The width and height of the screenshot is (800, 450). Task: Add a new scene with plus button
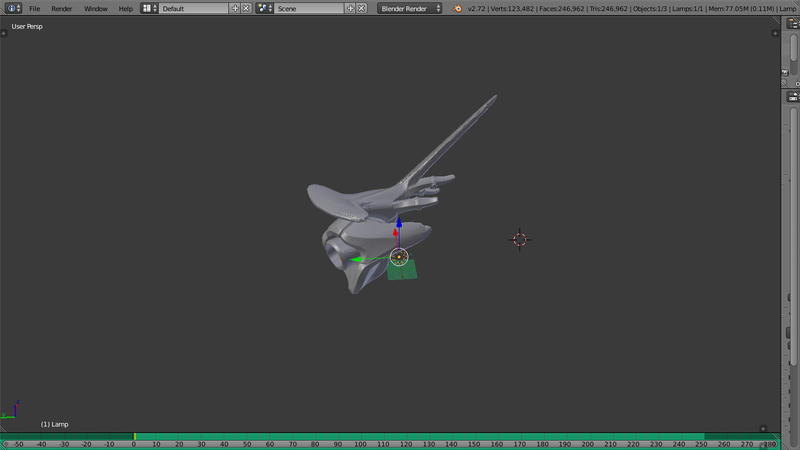click(x=350, y=8)
